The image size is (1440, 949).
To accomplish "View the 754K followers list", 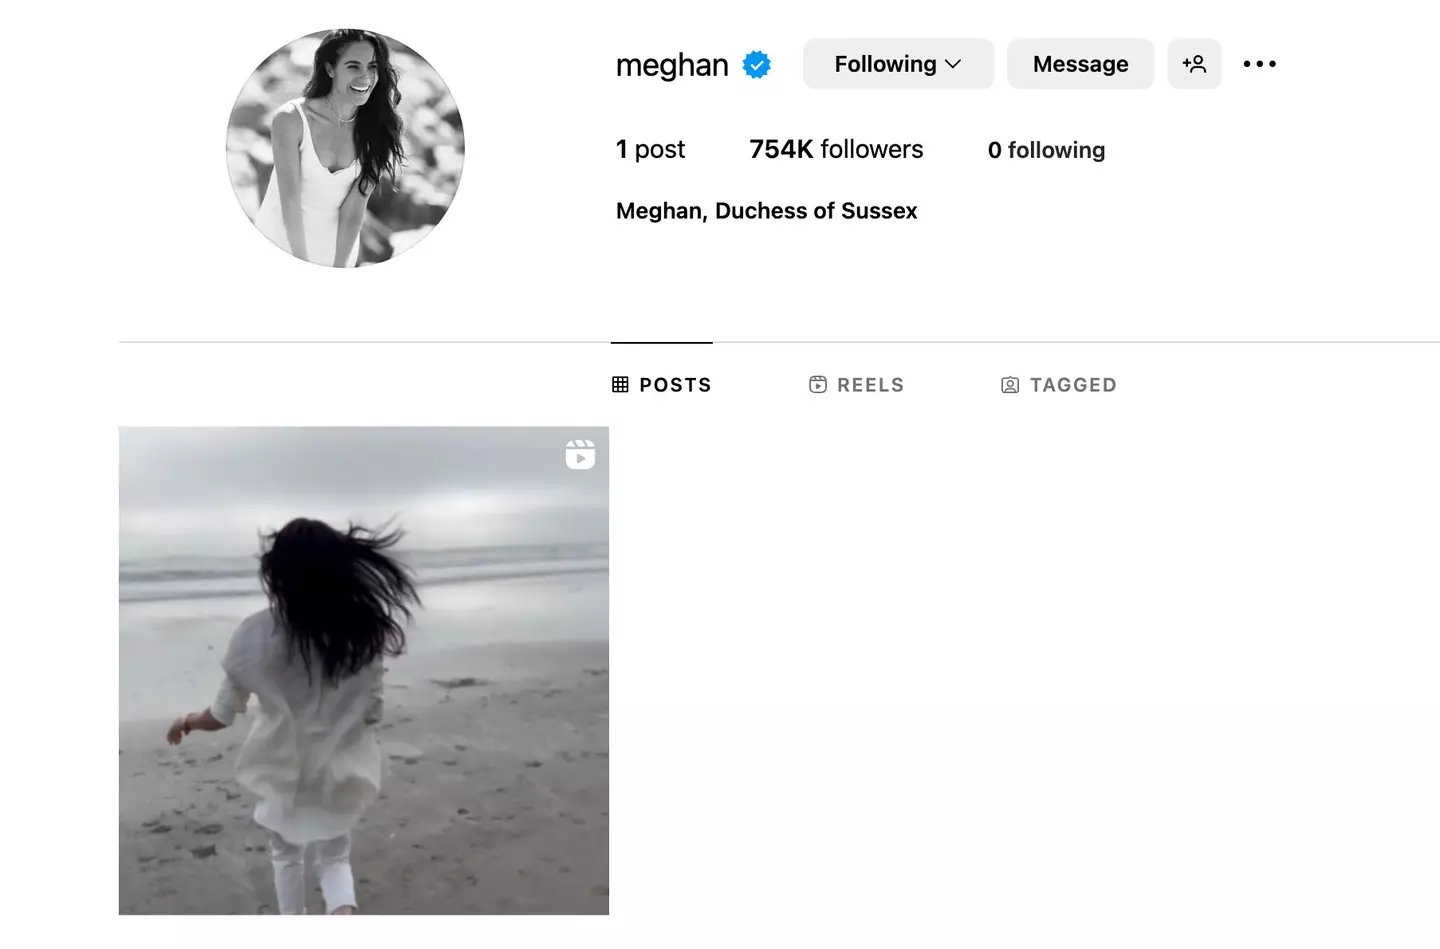I will coord(836,149).
